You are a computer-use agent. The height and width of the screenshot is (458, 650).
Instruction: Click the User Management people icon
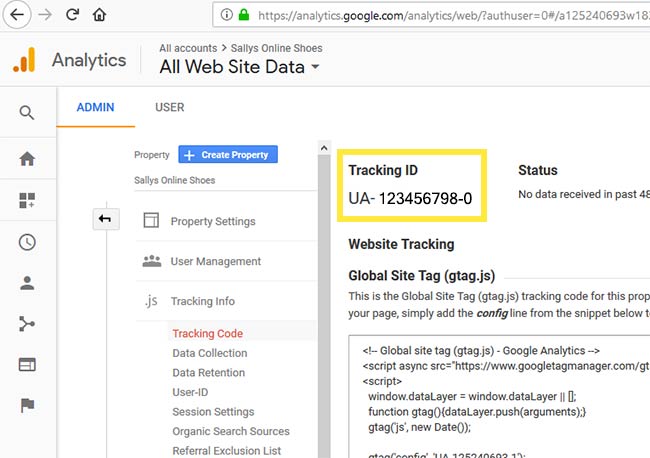(152, 261)
